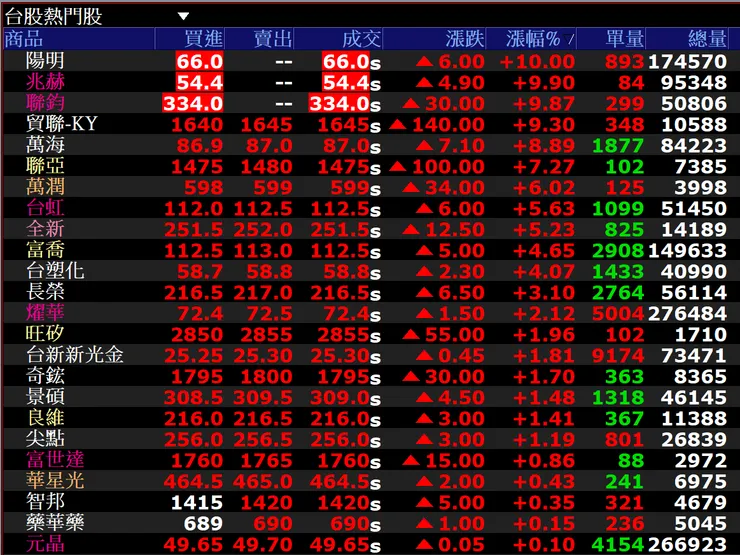This screenshot has width=740, height=555.
Task: Select the 藥華藥 stock name
Action: click(x=55, y=523)
